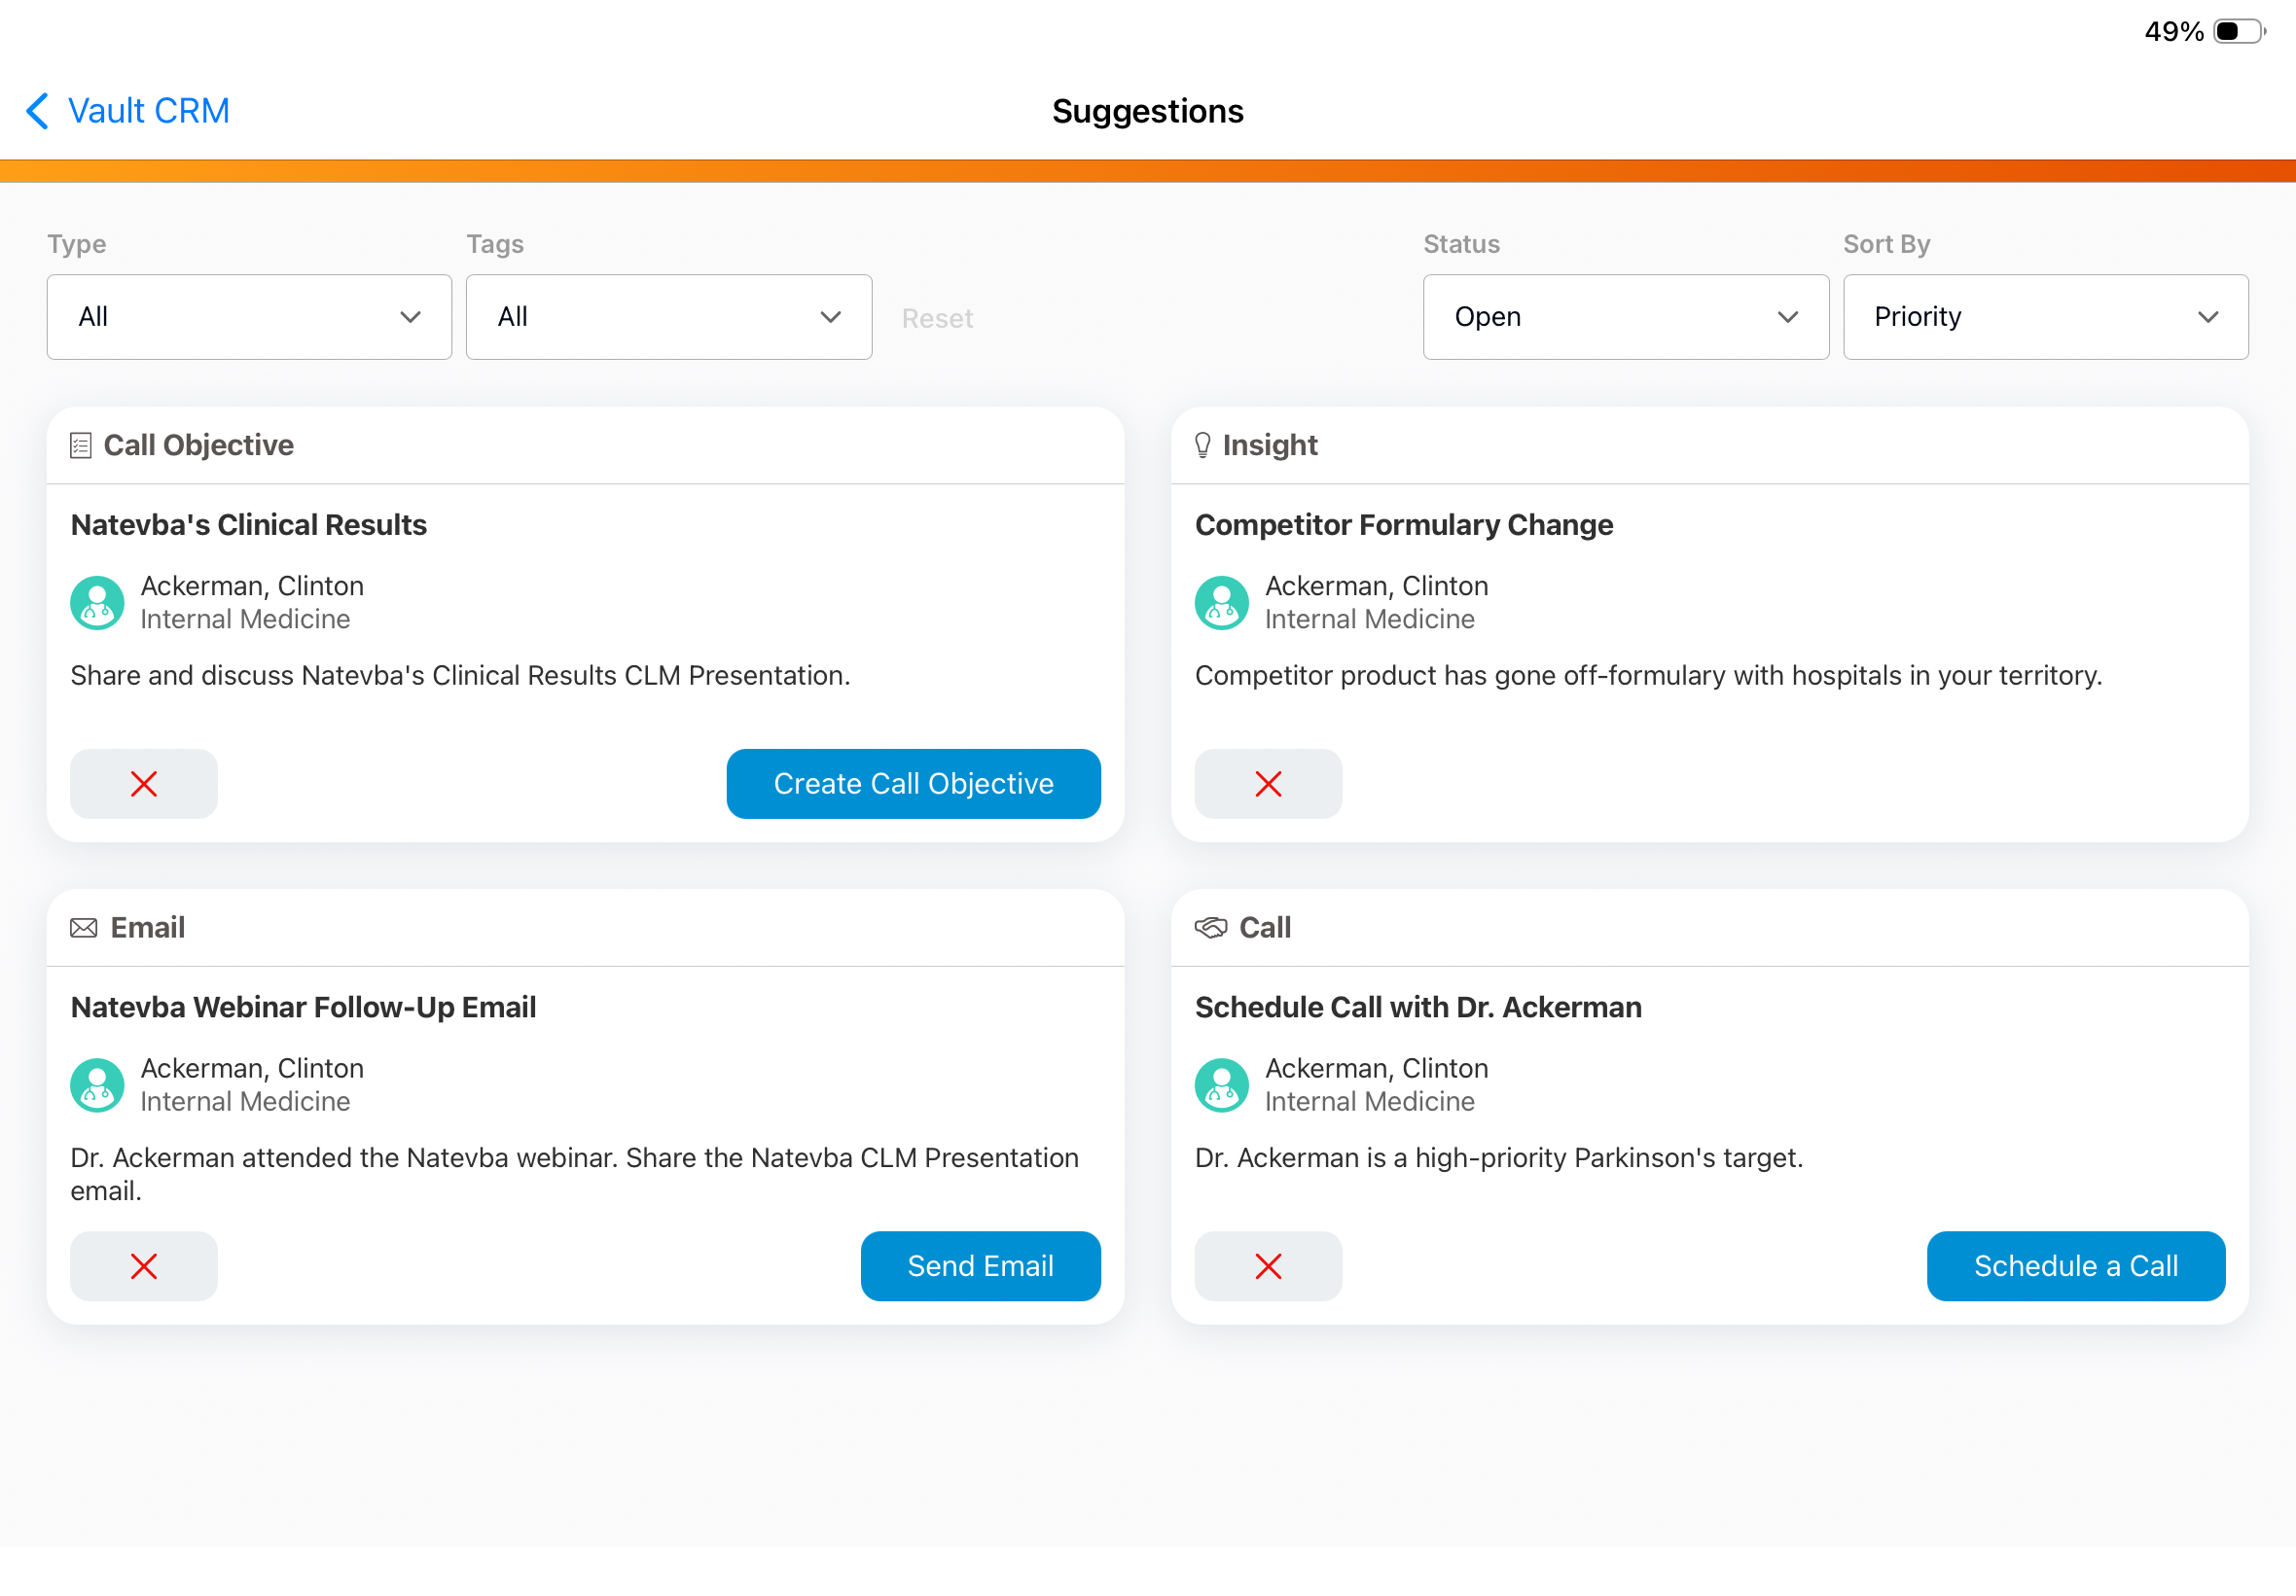Viewport: 2296px width, 1596px height.
Task: Click the Call Objective checklist icon
Action: [x=81, y=445]
